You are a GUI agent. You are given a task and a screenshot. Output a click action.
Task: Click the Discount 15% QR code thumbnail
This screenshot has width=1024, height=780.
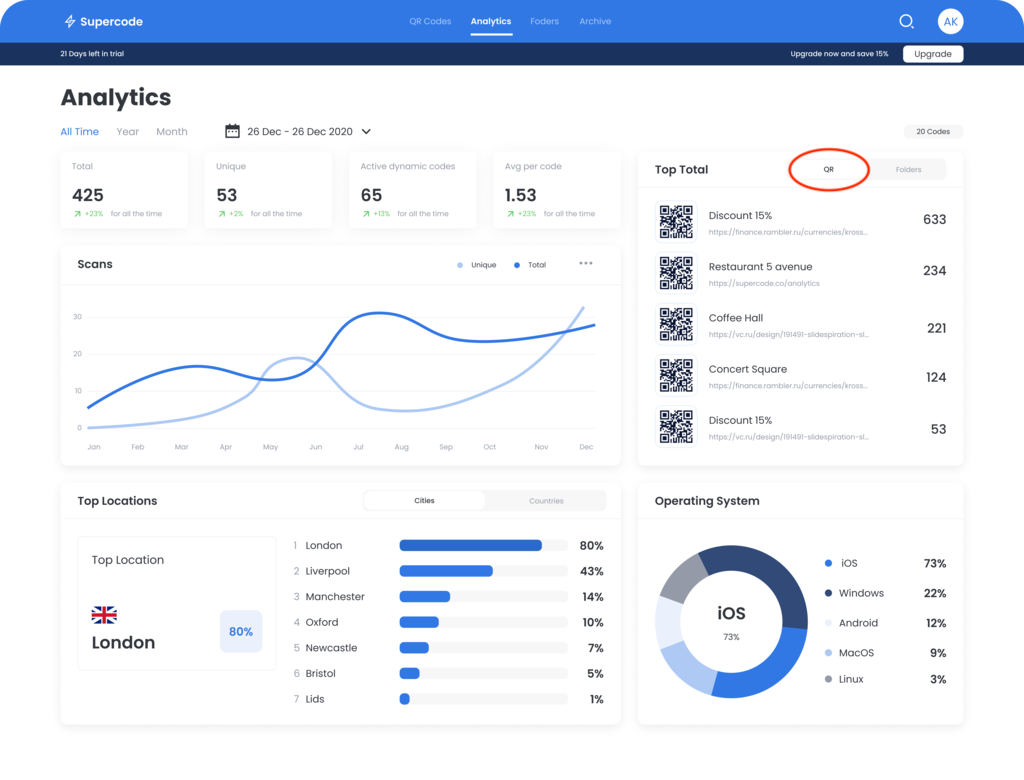tap(675, 220)
